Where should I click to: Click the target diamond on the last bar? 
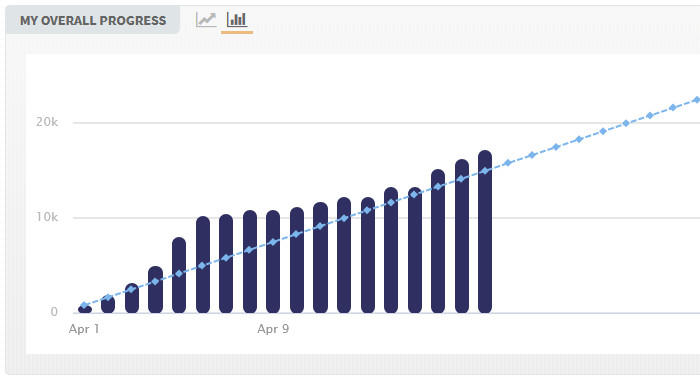pos(484,171)
